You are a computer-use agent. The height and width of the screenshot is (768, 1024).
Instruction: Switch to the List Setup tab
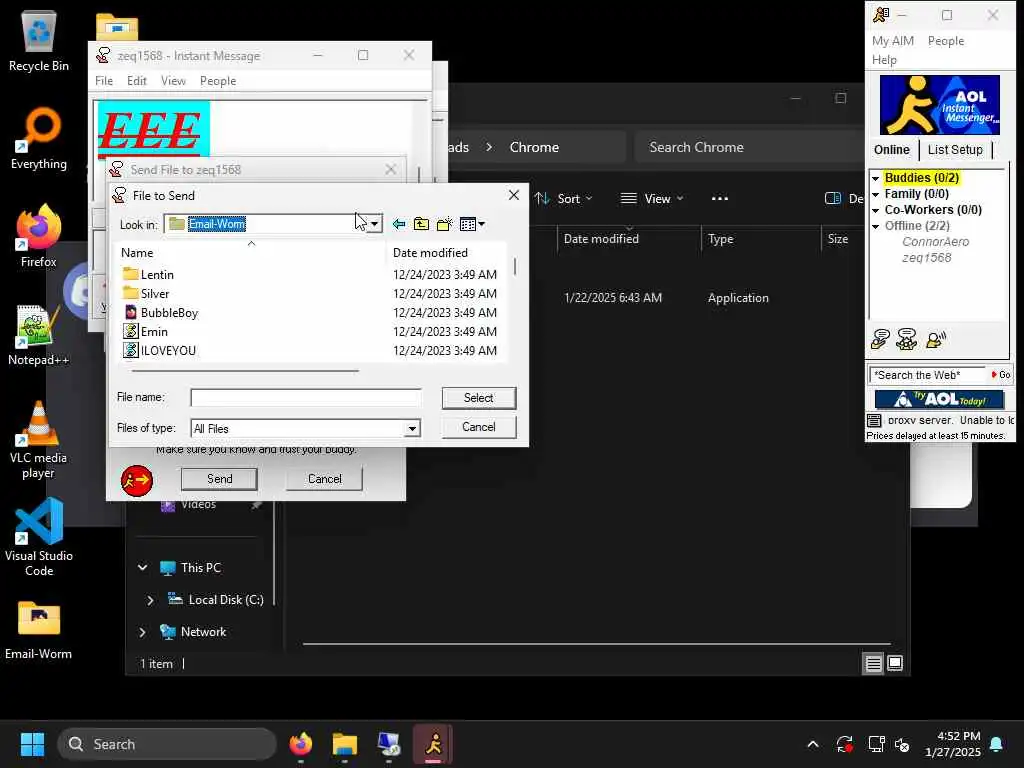[955, 150]
